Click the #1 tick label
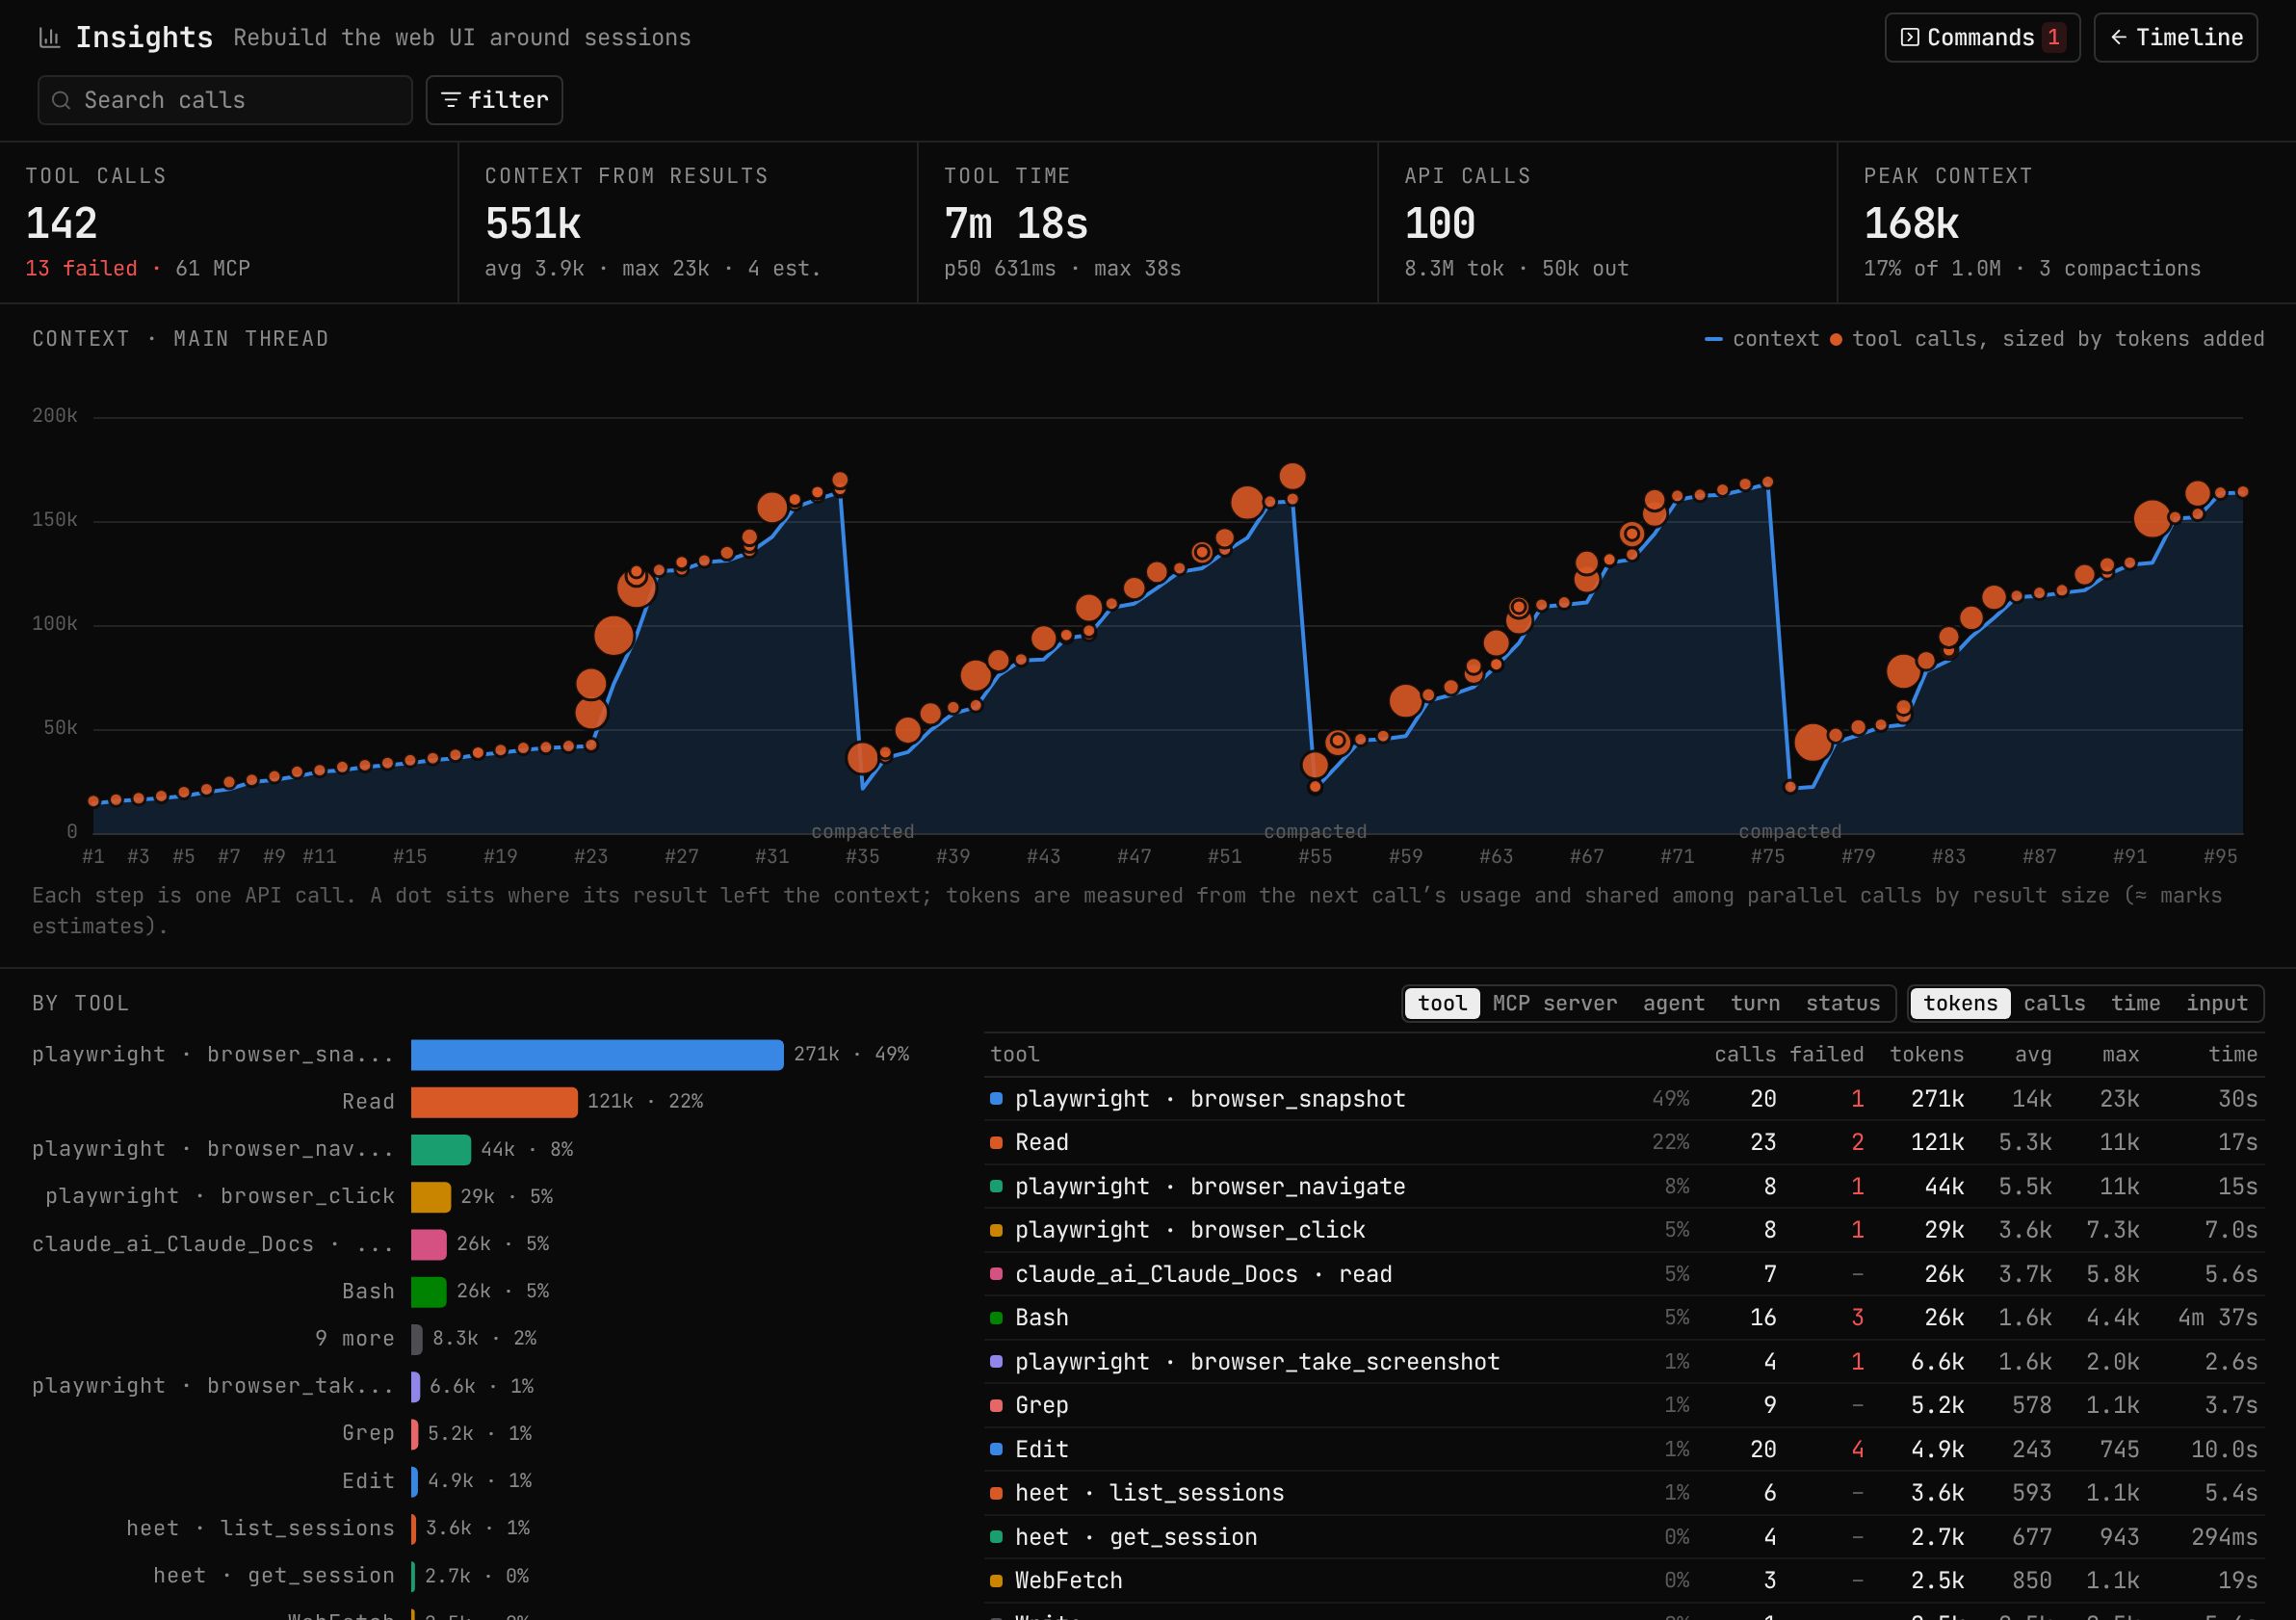Image resolution: width=2296 pixels, height=1620 pixels. (93, 856)
